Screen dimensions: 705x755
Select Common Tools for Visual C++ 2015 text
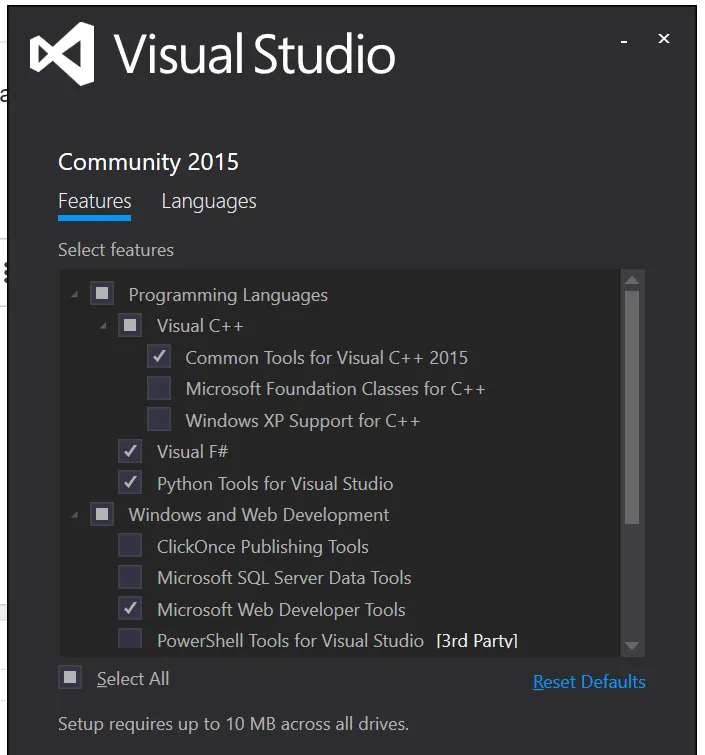[x=326, y=358]
